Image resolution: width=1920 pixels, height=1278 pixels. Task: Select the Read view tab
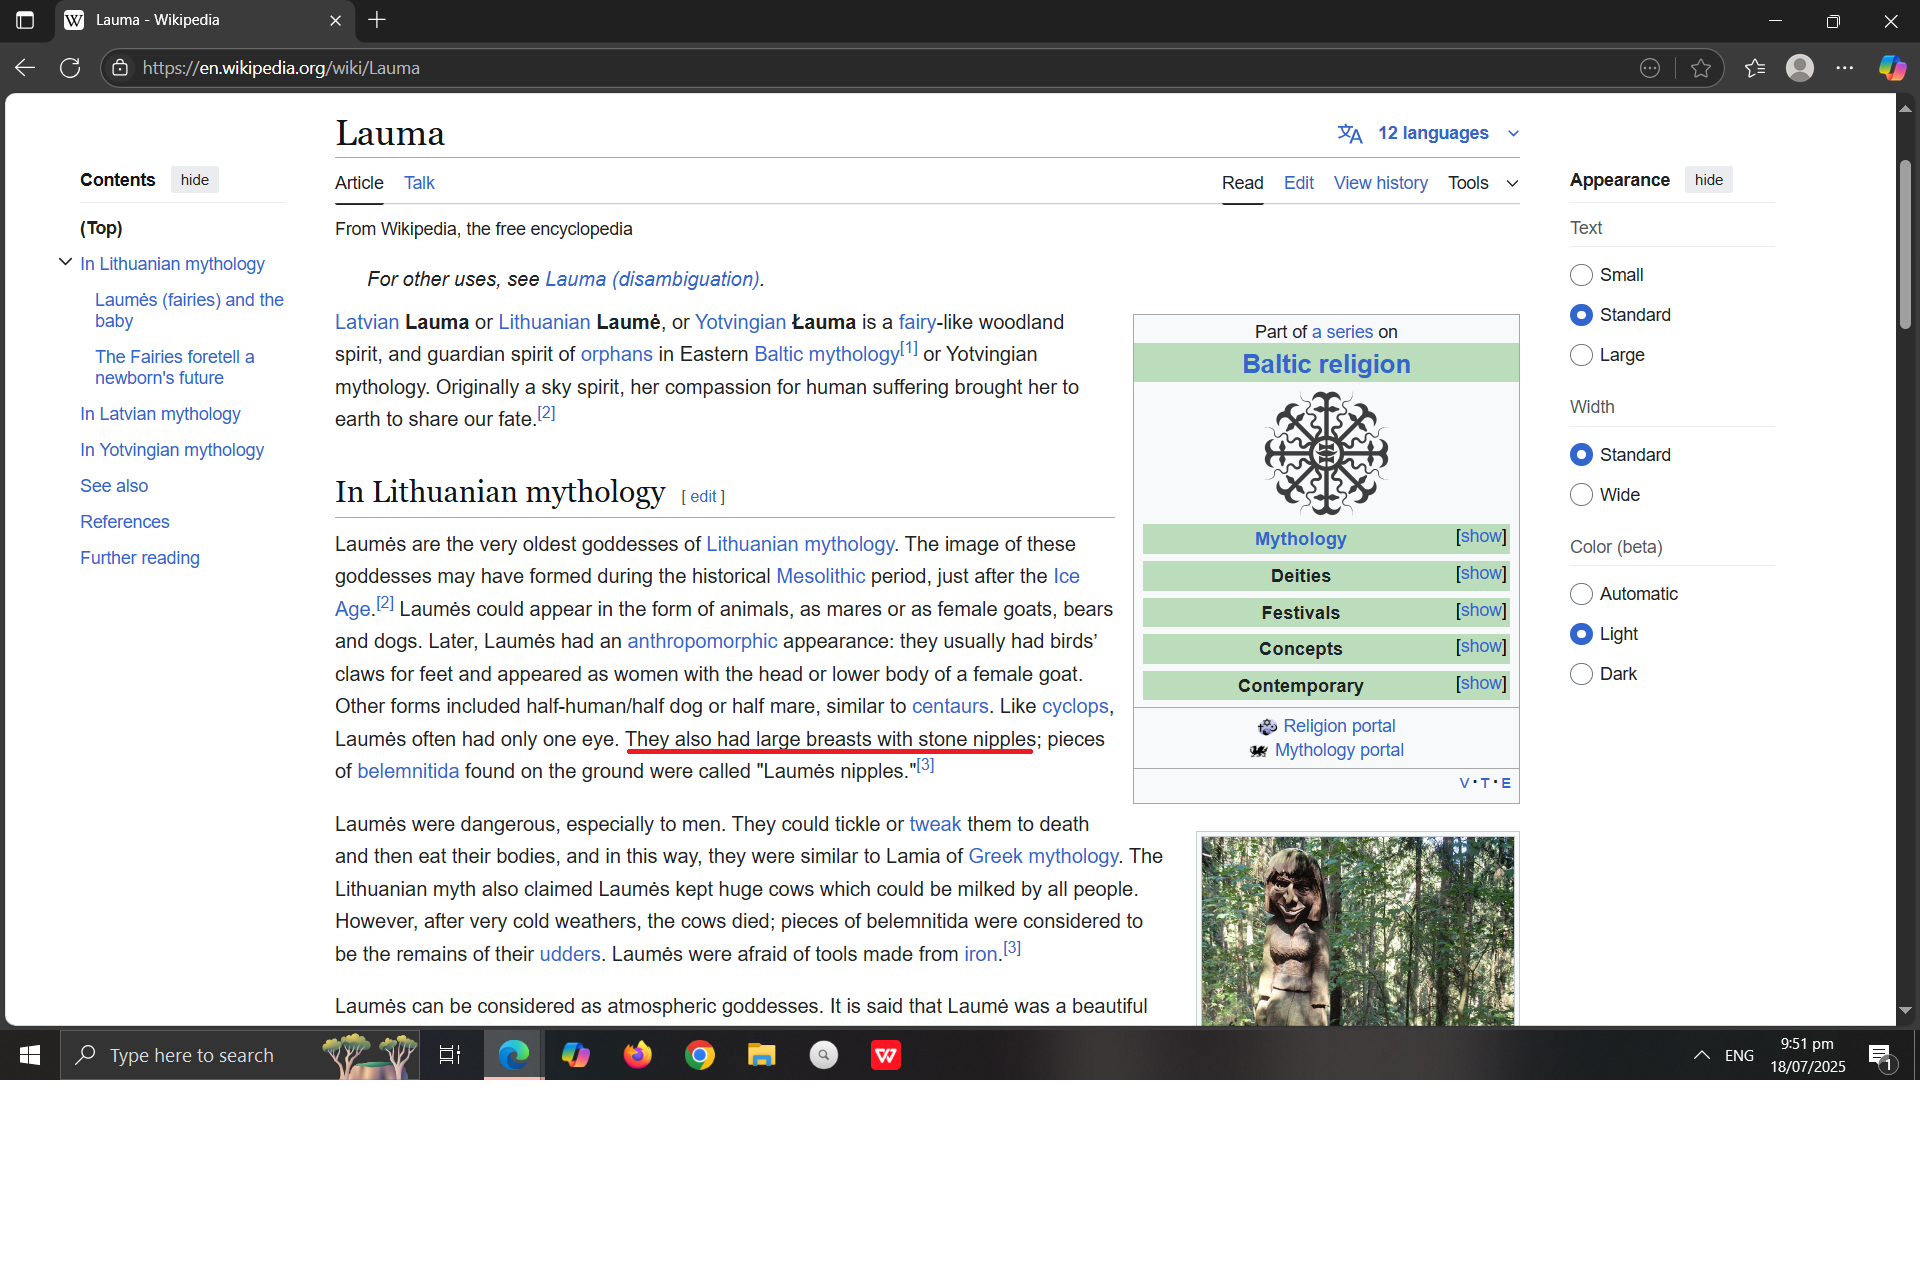1242,183
